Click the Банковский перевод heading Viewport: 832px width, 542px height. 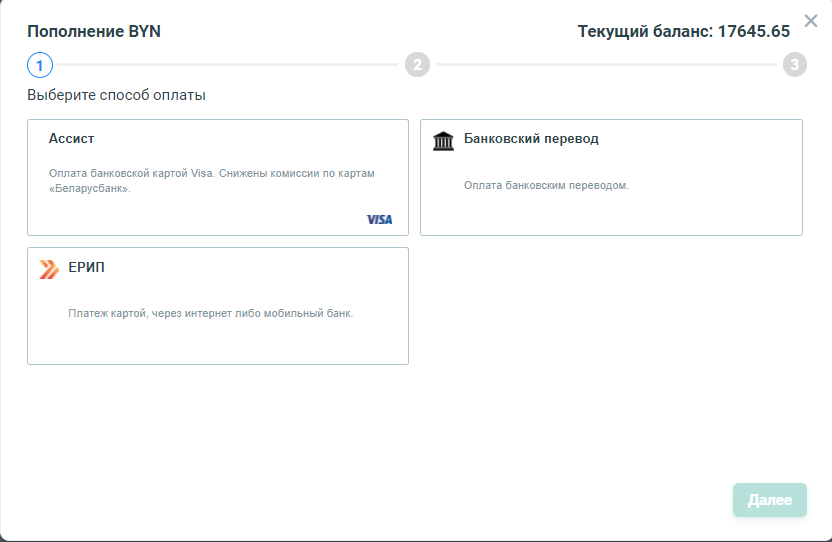tap(531, 139)
